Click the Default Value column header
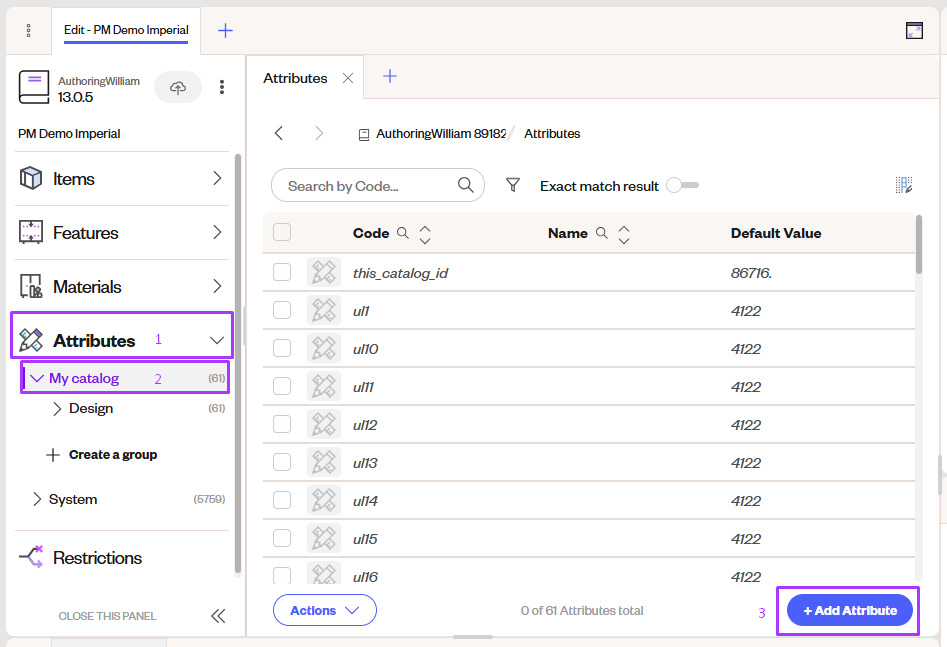Image resolution: width=947 pixels, height=647 pixels. pos(776,233)
